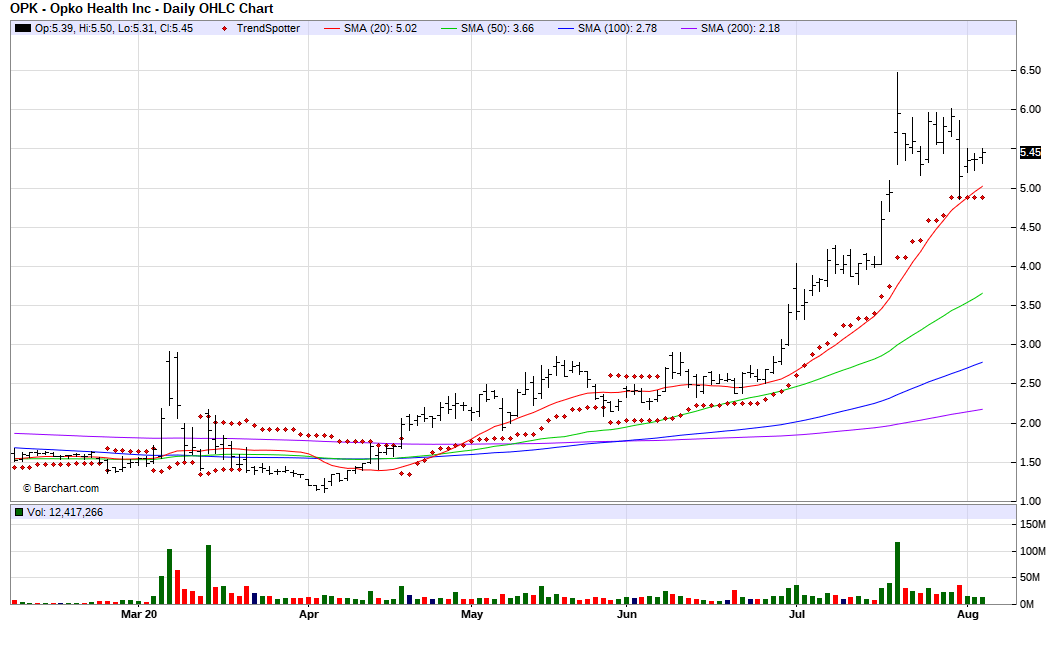Click the SMA (100): 2.78 legend label
The width and height of the screenshot is (1060, 645).
click(617, 28)
